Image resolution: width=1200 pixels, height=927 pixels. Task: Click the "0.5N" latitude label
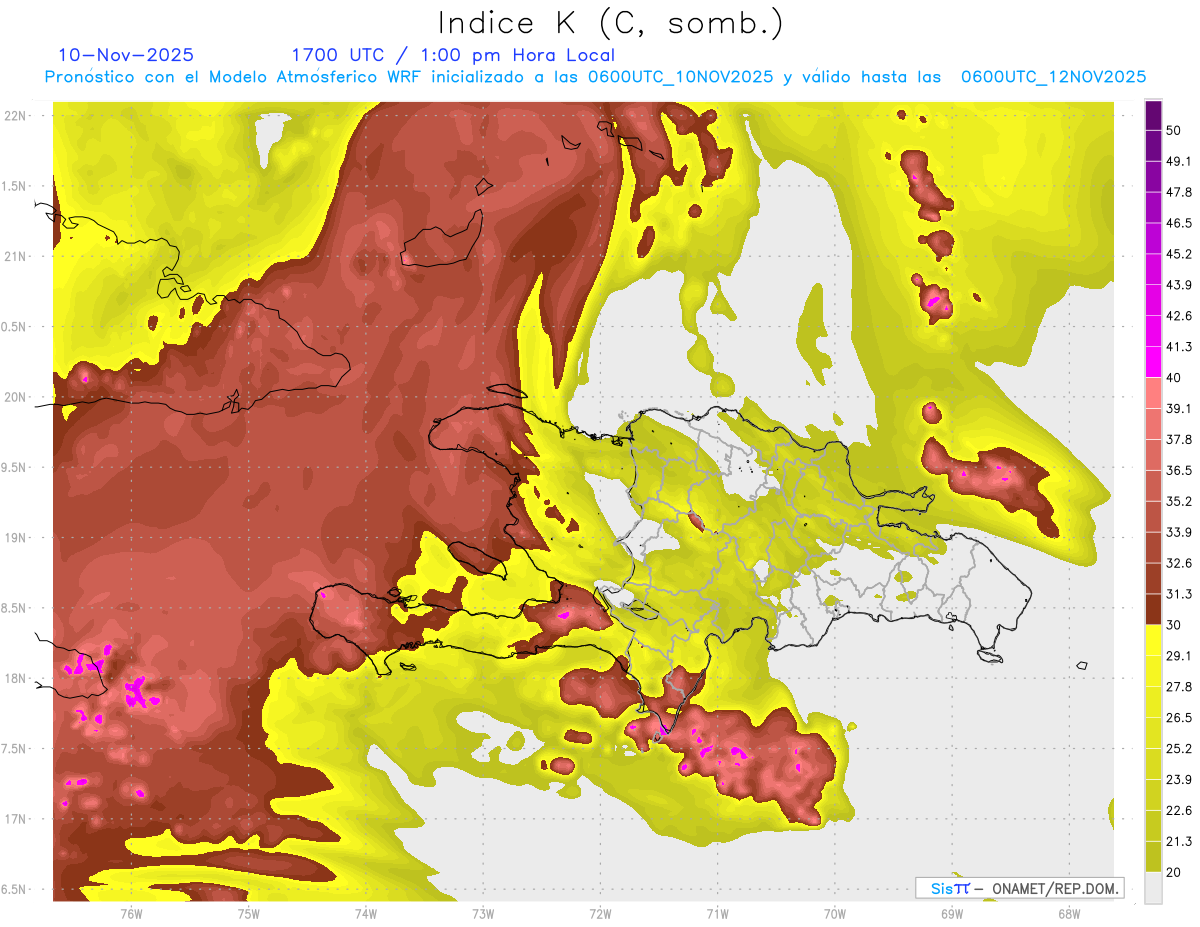tap(16, 327)
